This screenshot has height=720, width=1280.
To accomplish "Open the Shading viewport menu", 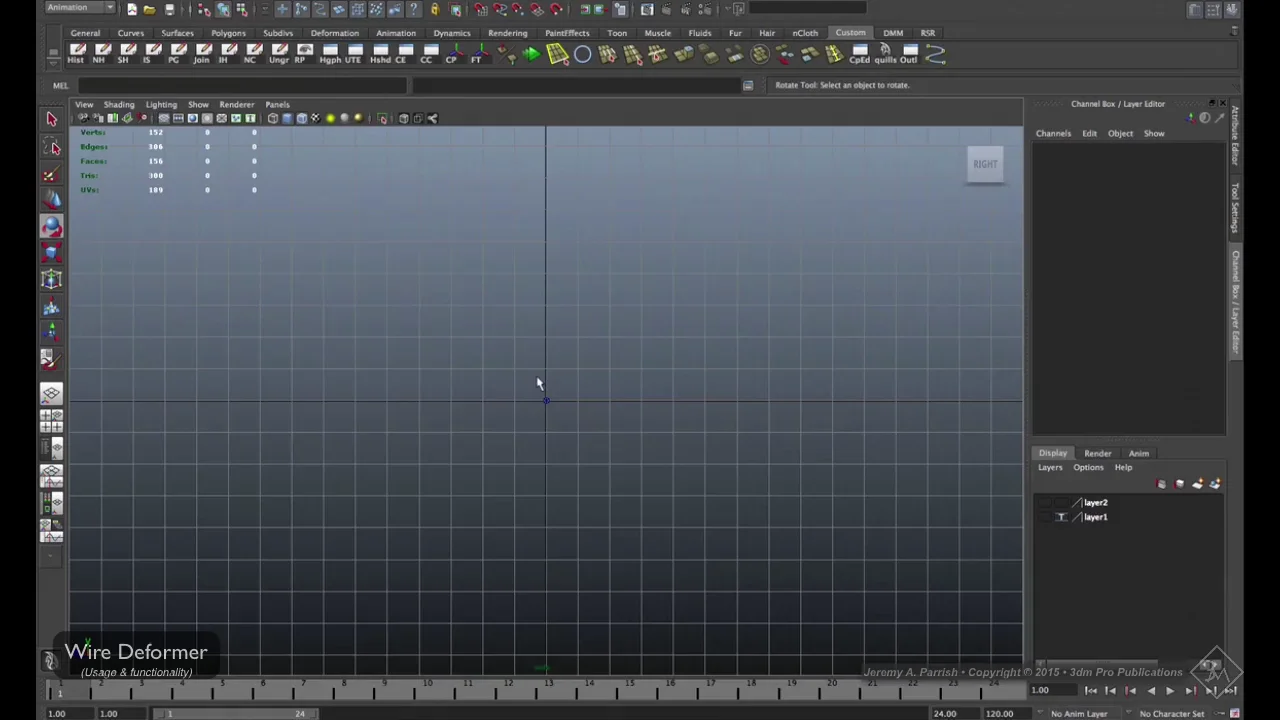I will pyautogui.click(x=118, y=104).
